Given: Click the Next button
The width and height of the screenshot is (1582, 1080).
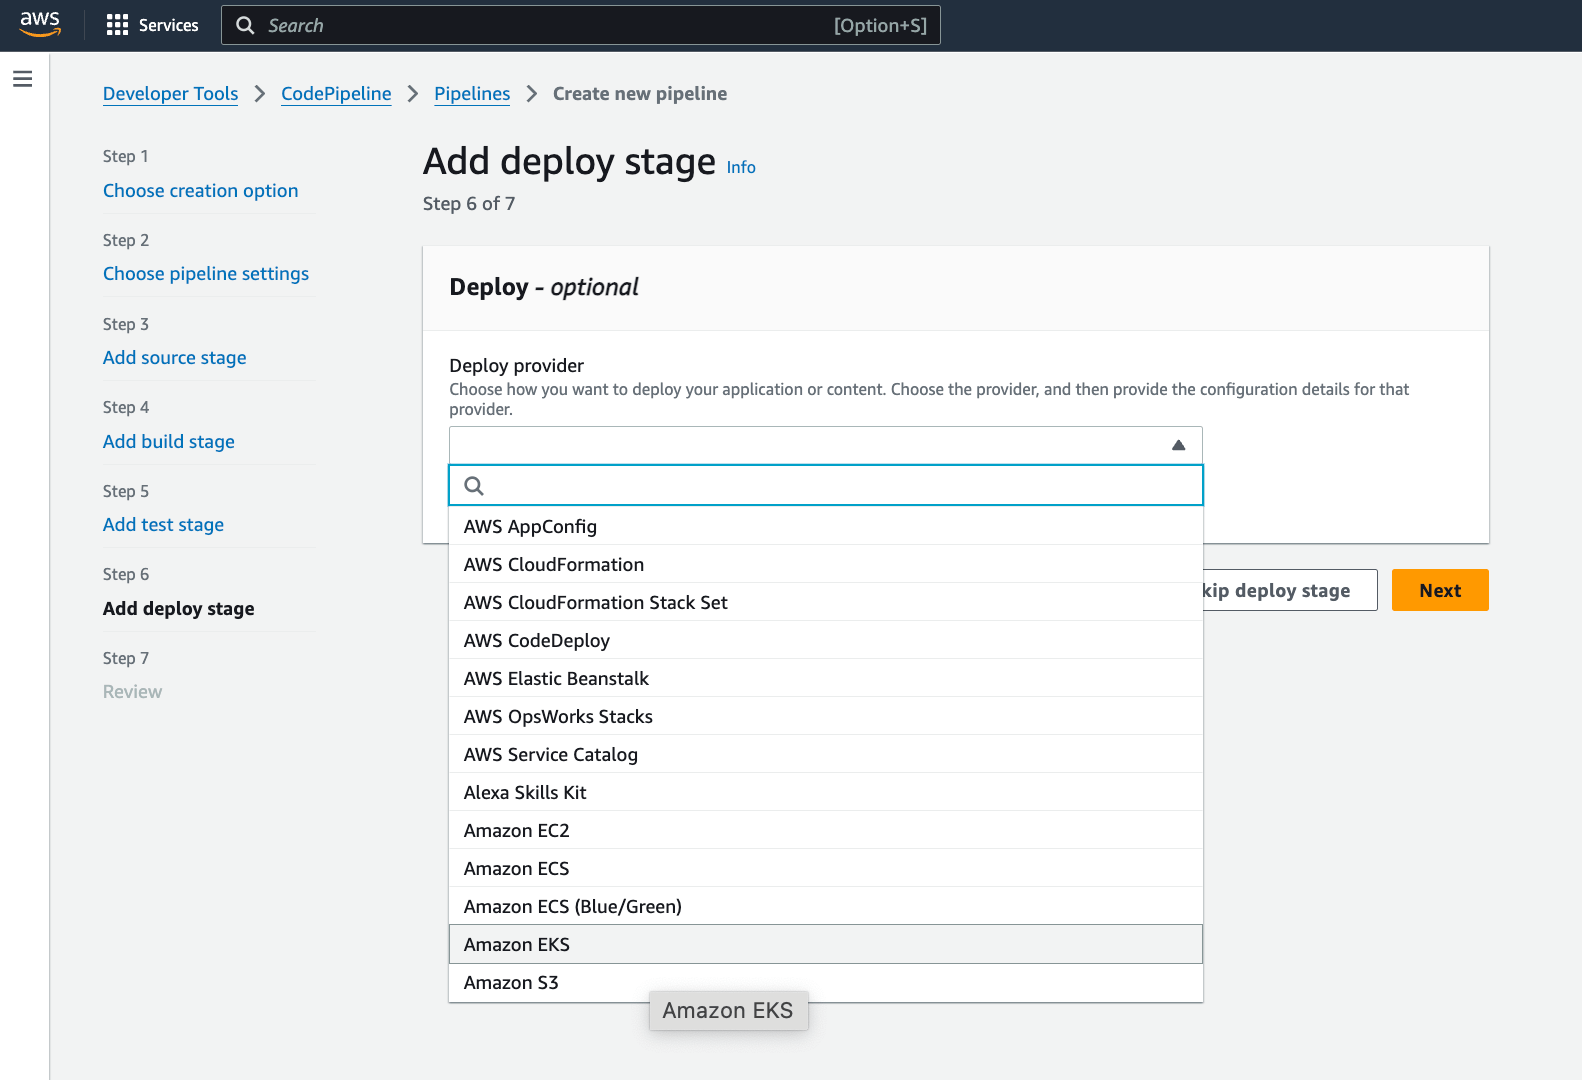Looking at the screenshot, I should point(1440,590).
